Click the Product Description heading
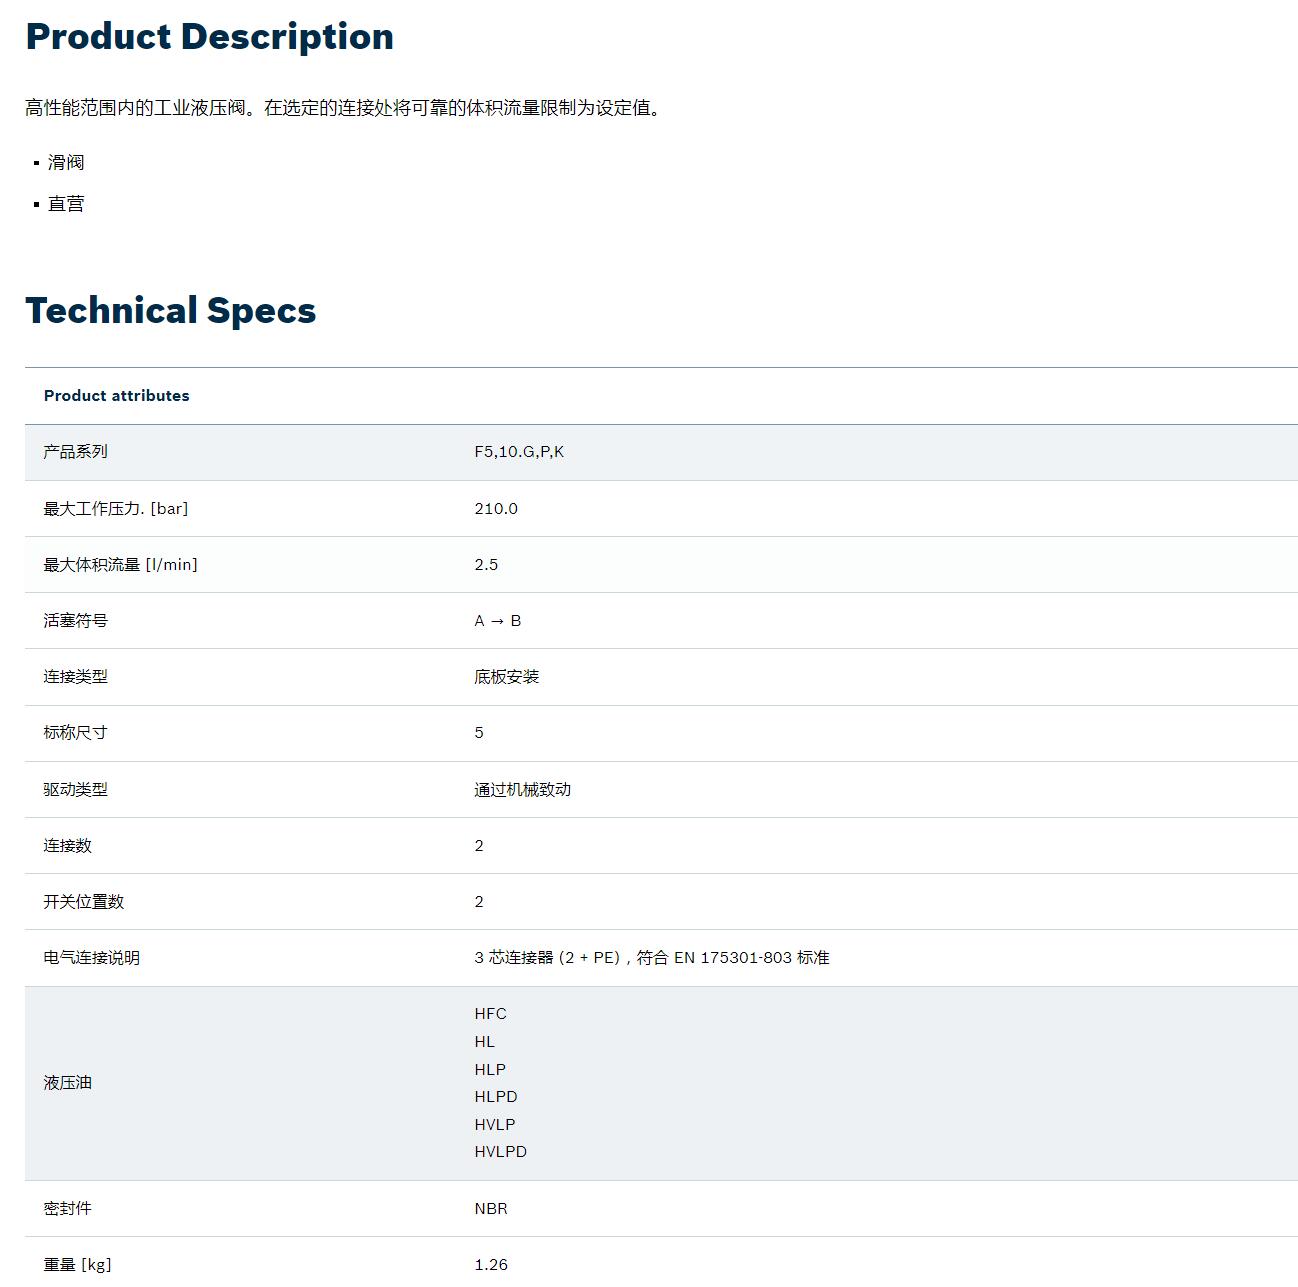Screen dimensions: 1298x1287 pyautogui.click(x=209, y=37)
